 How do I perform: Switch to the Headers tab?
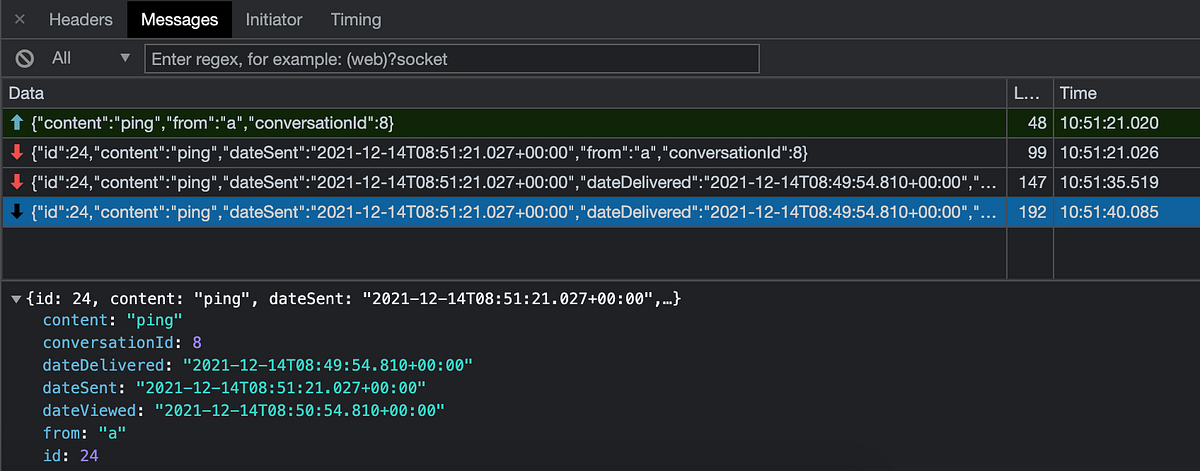[x=81, y=19]
